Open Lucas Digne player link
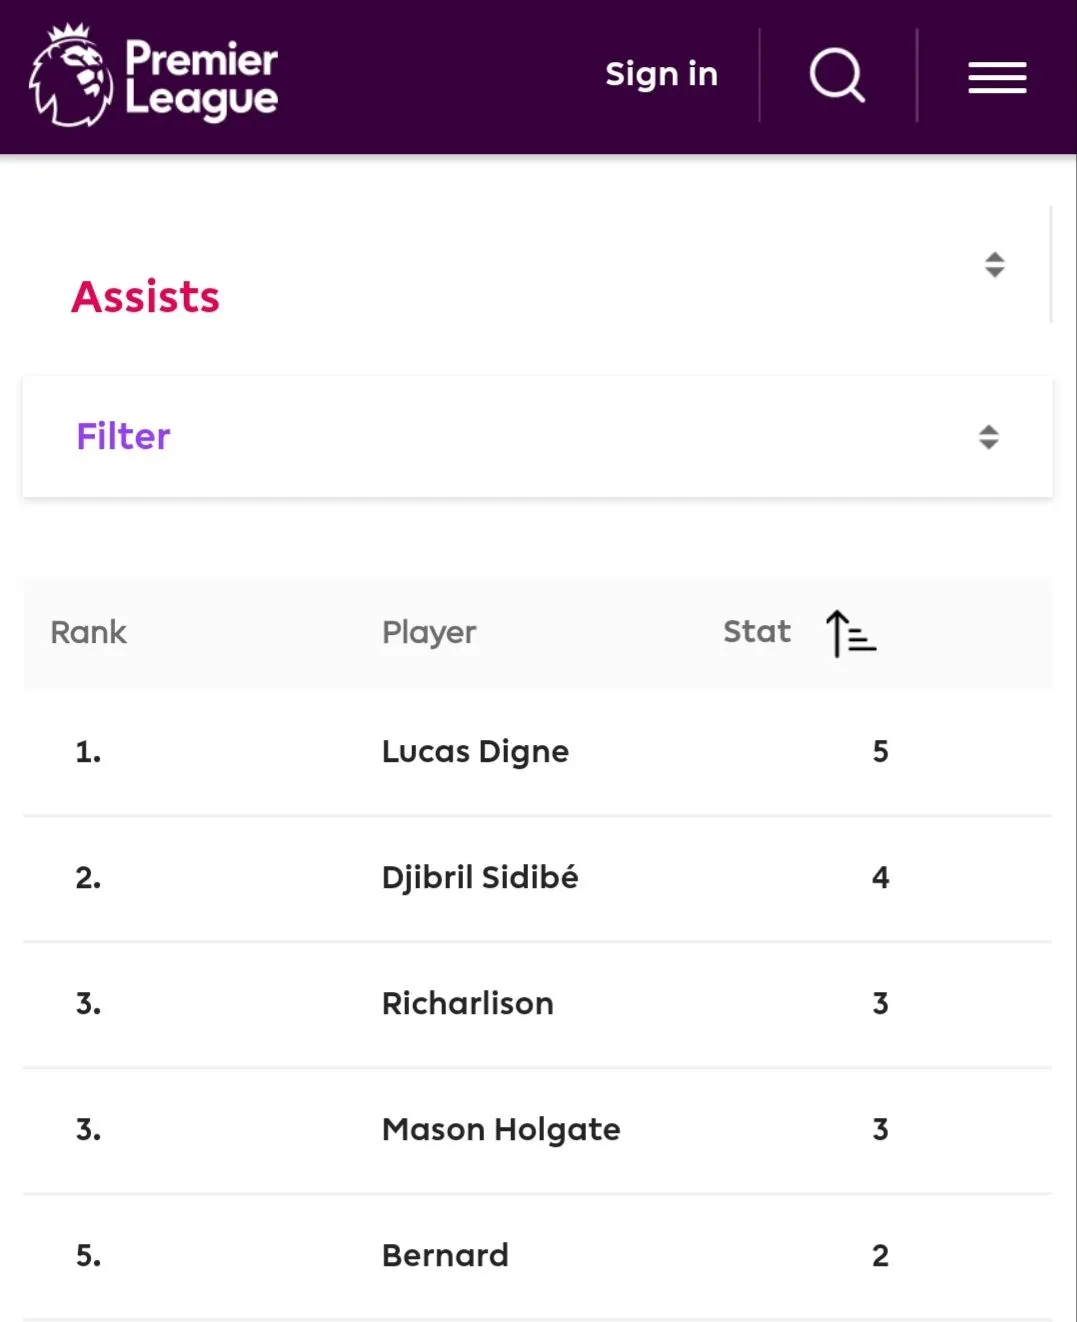Viewport: 1077px width, 1322px height. click(475, 751)
